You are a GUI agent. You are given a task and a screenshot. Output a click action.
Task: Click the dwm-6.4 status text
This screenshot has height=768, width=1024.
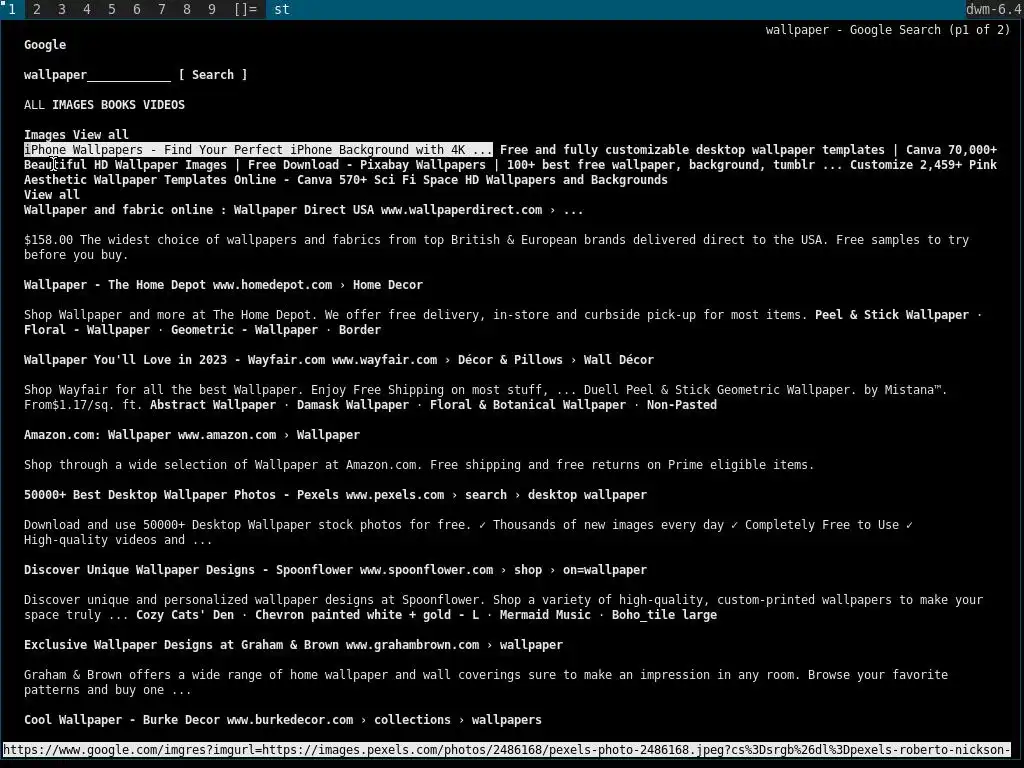(x=993, y=9)
